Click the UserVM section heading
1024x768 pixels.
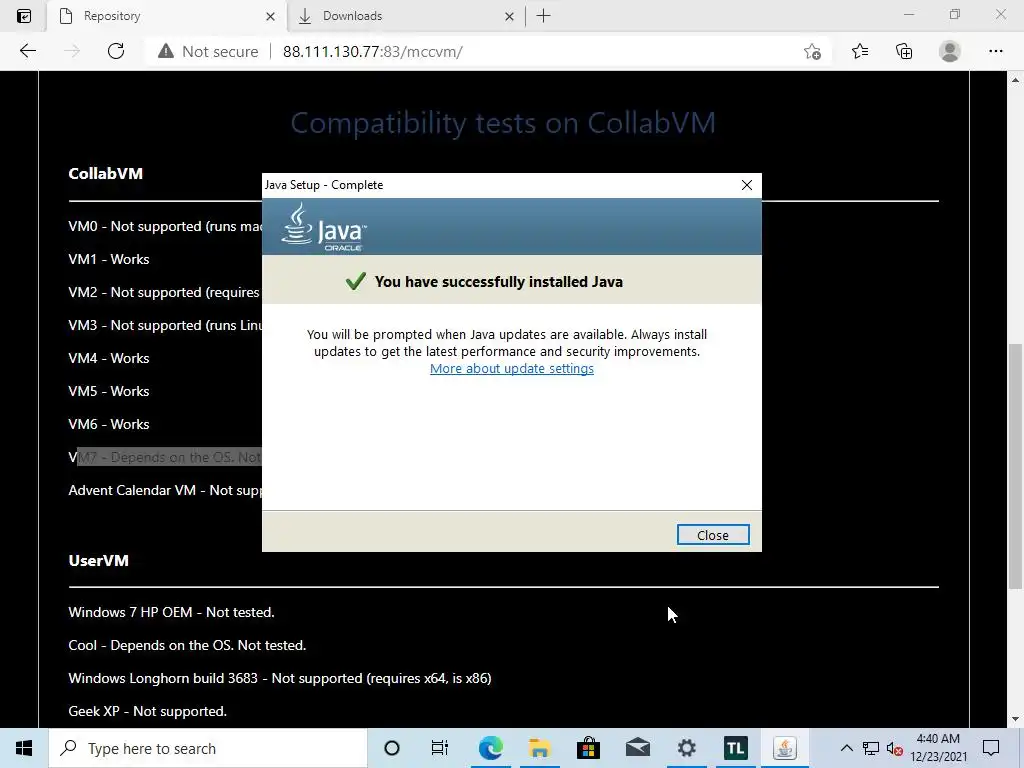[98, 560]
